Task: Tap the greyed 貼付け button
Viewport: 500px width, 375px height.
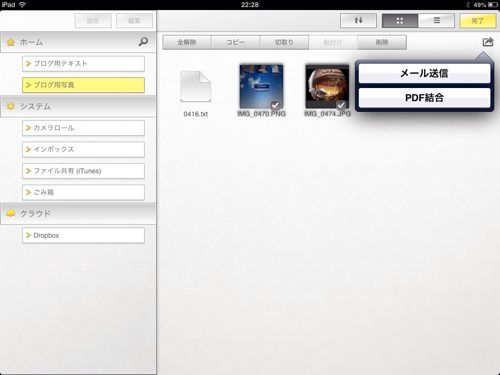Action: [333, 42]
